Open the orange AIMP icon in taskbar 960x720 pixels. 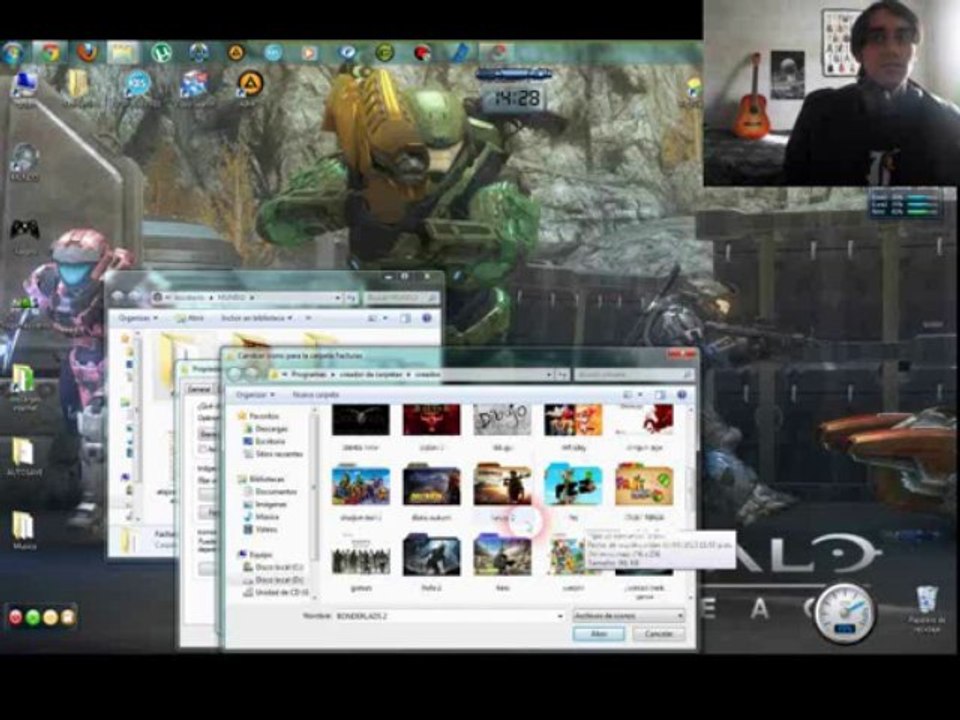click(235, 53)
